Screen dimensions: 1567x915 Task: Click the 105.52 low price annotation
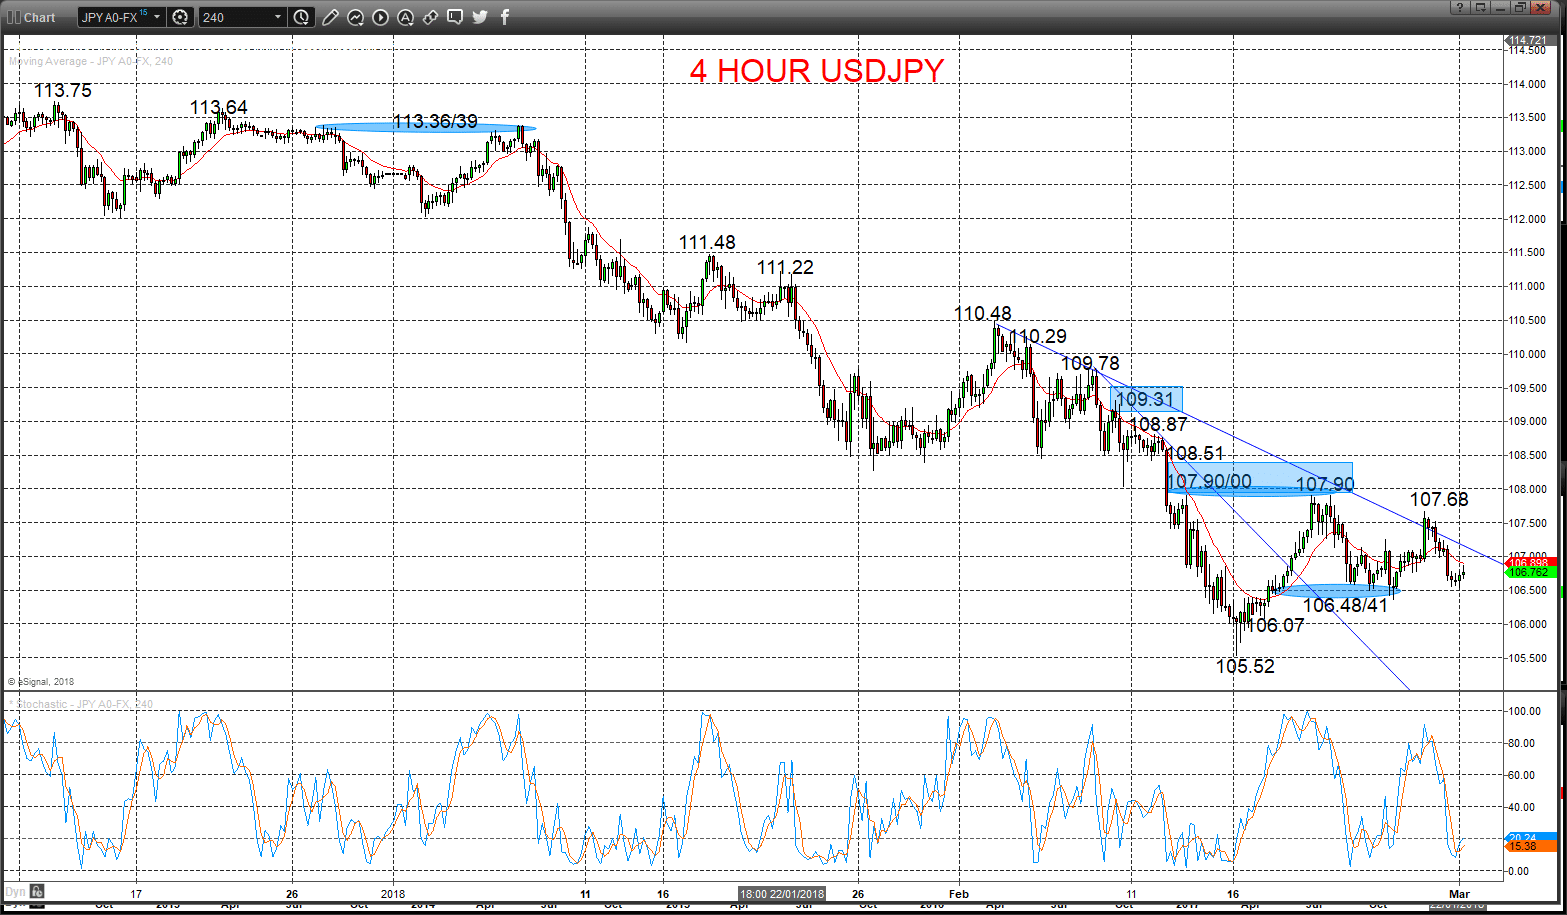(x=1245, y=666)
